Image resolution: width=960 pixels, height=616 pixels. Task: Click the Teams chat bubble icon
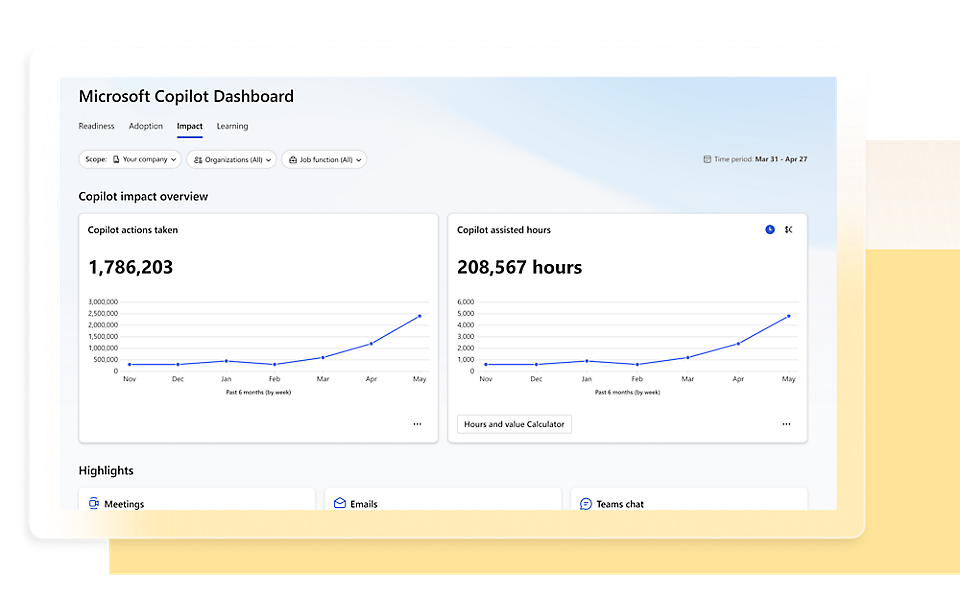[586, 503]
